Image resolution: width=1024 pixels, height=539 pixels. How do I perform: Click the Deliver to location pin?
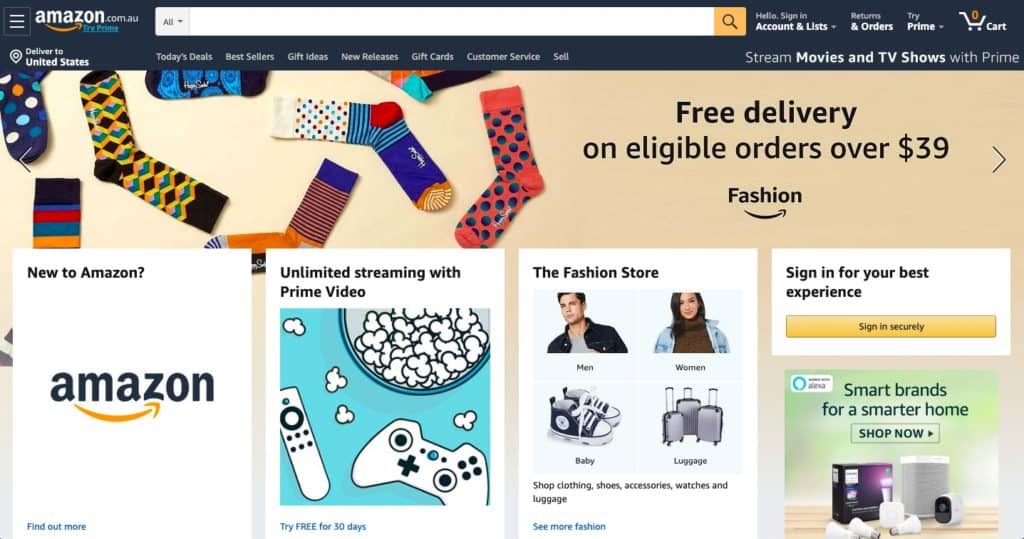(16, 56)
